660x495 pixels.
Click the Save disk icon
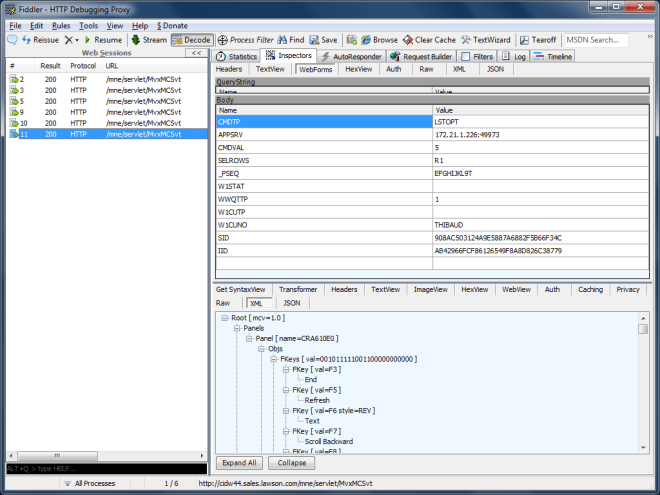(312, 40)
